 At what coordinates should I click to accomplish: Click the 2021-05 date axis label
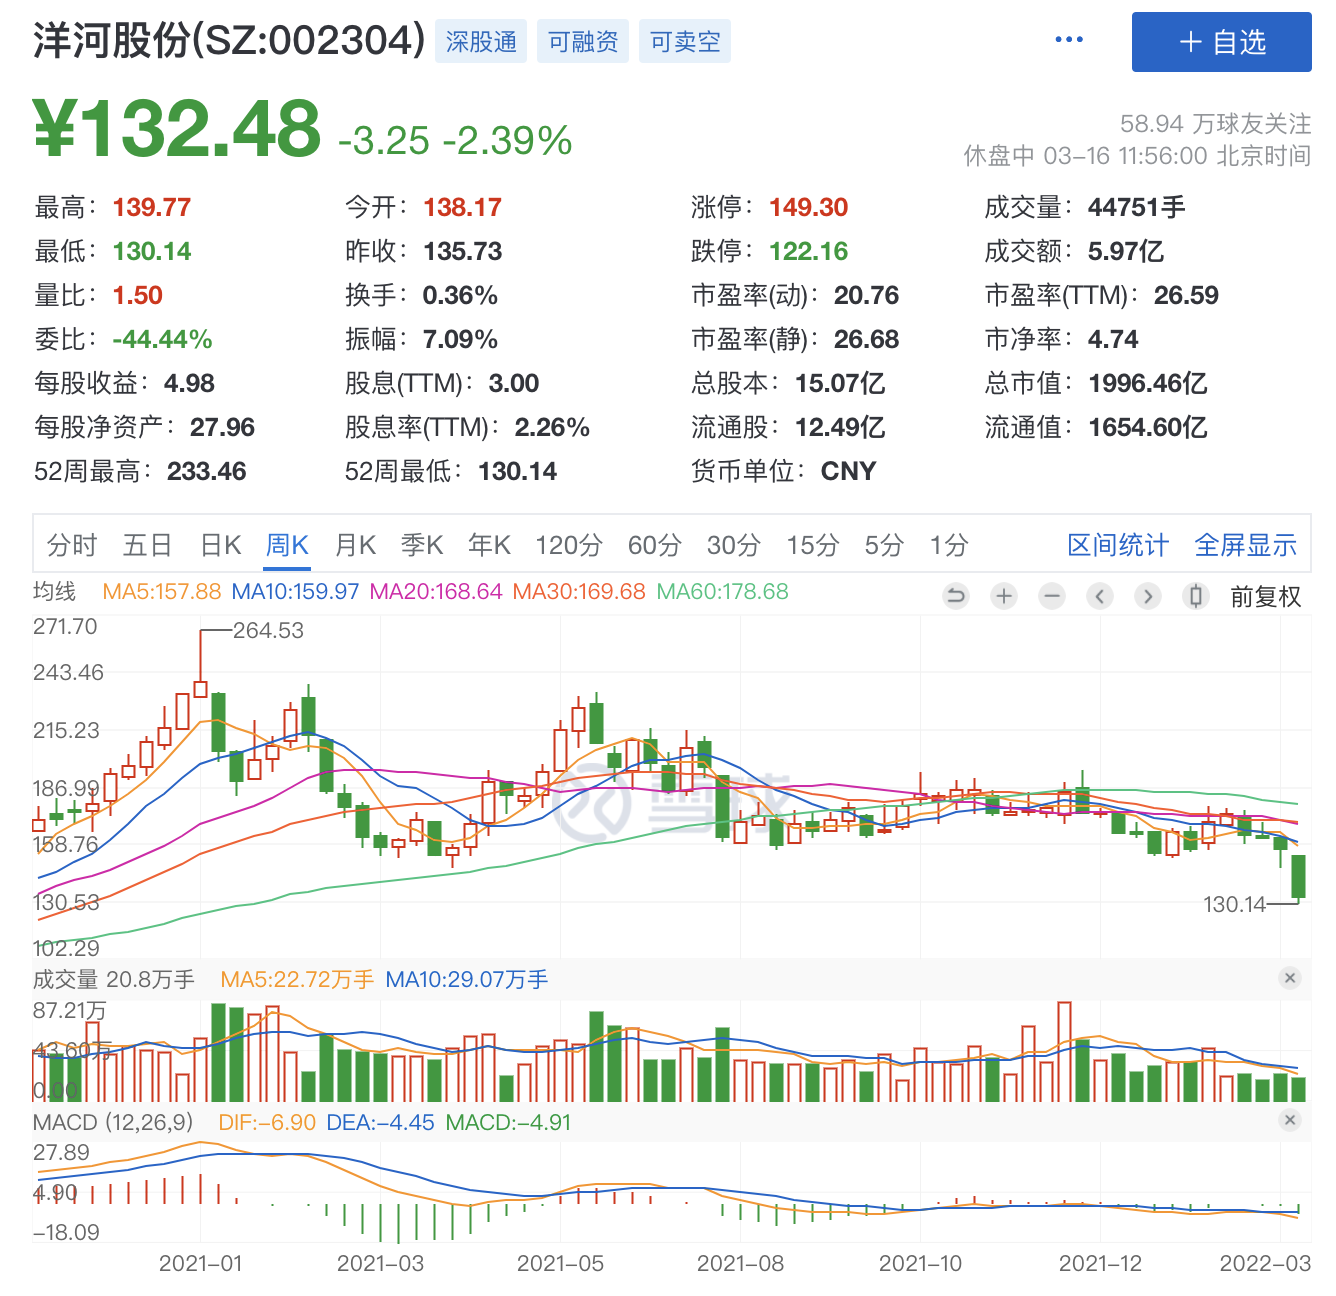click(560, 1263)
